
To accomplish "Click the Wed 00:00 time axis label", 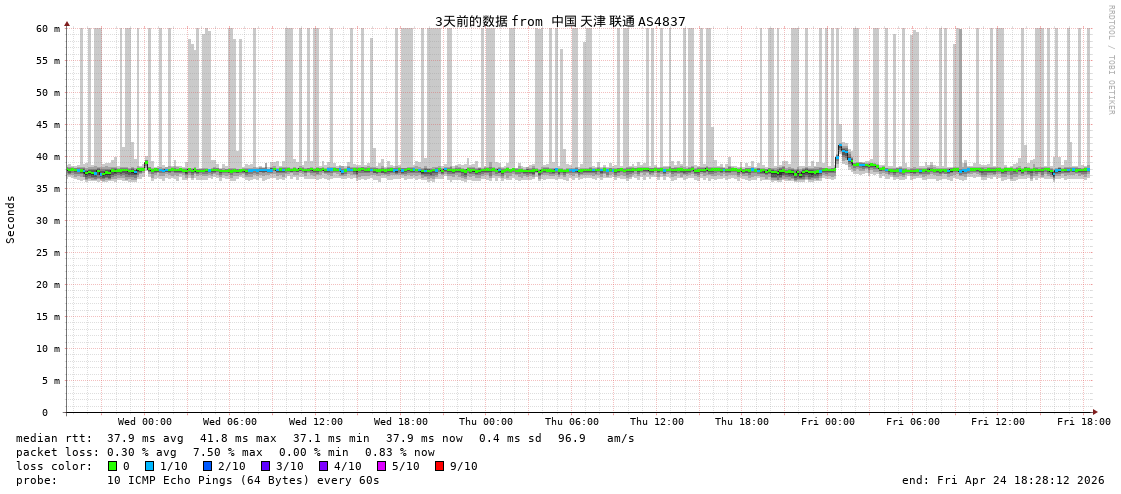I will [145, 422].
